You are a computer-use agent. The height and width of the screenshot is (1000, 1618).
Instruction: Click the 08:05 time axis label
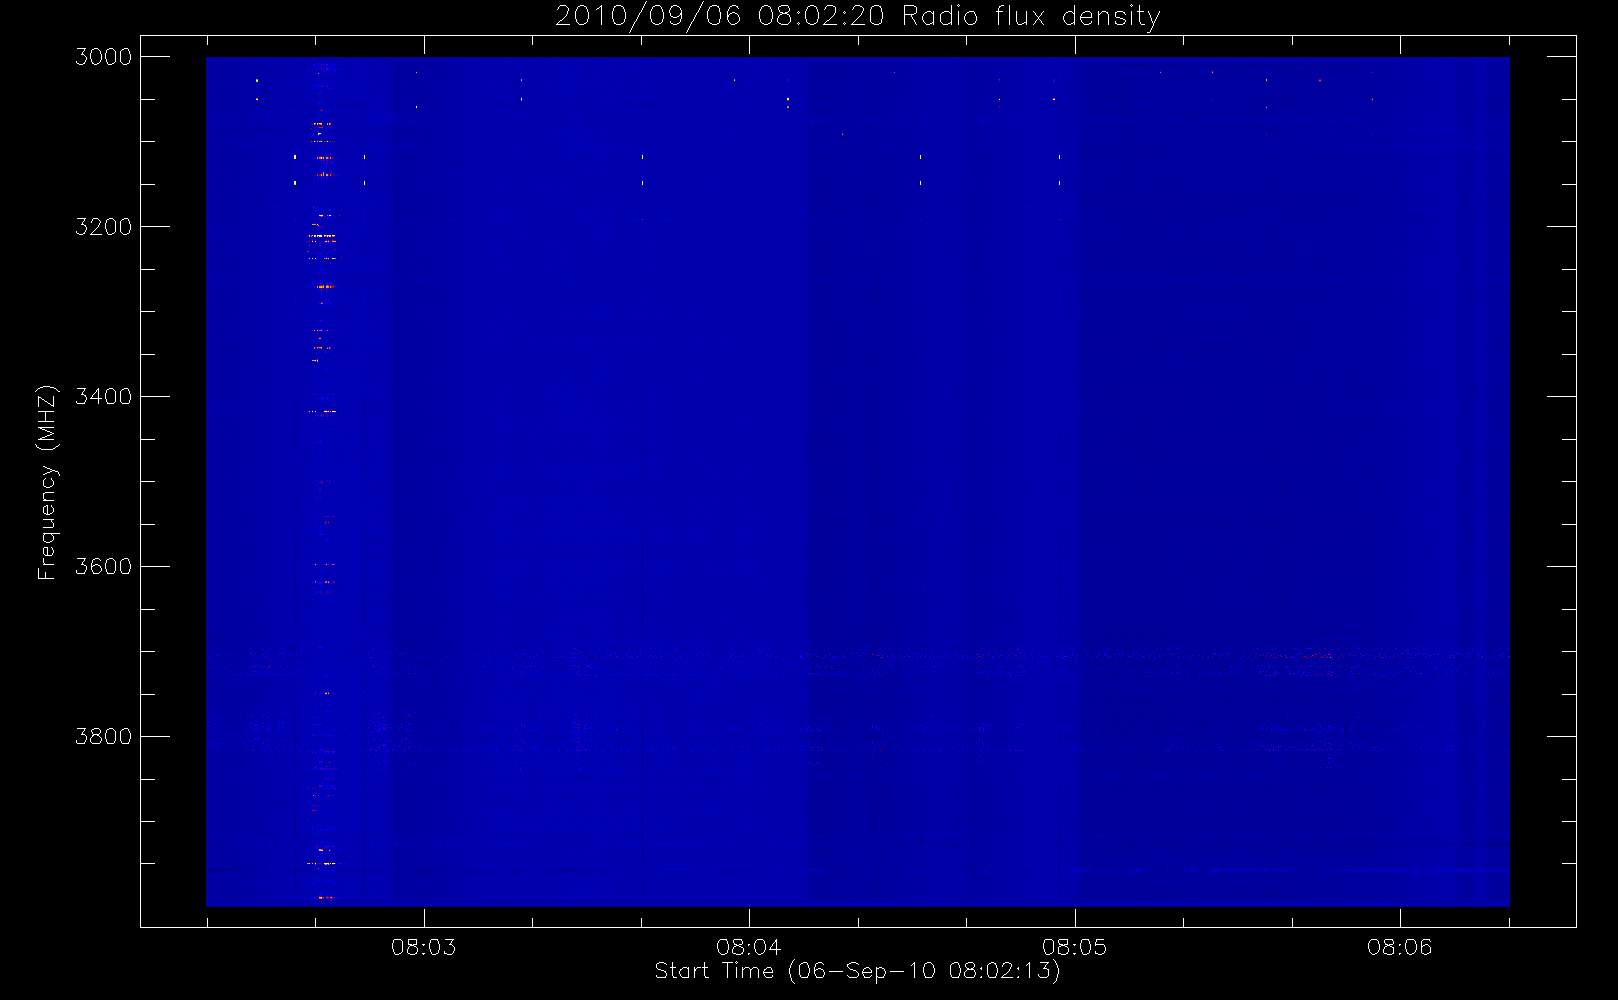(1075, 947)
